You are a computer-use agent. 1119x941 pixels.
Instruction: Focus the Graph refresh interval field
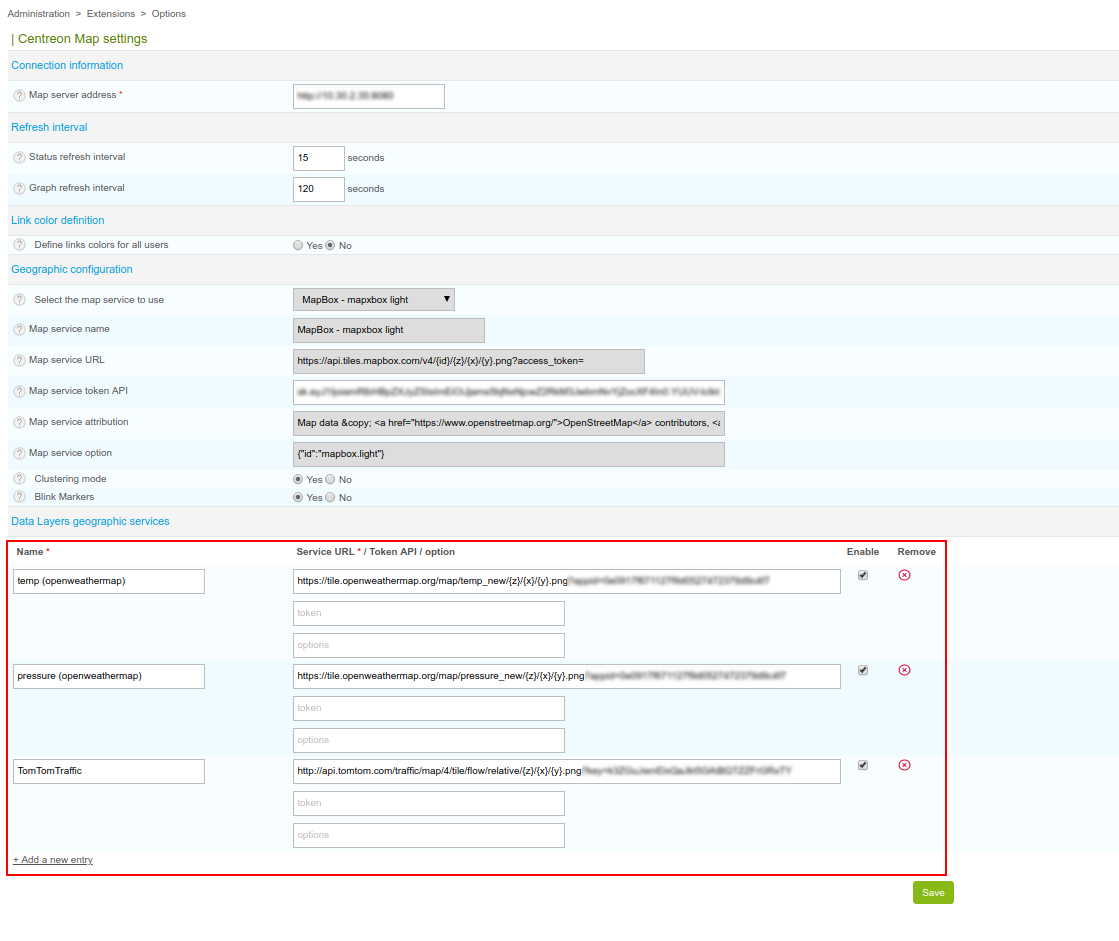(x=318, y=189)
